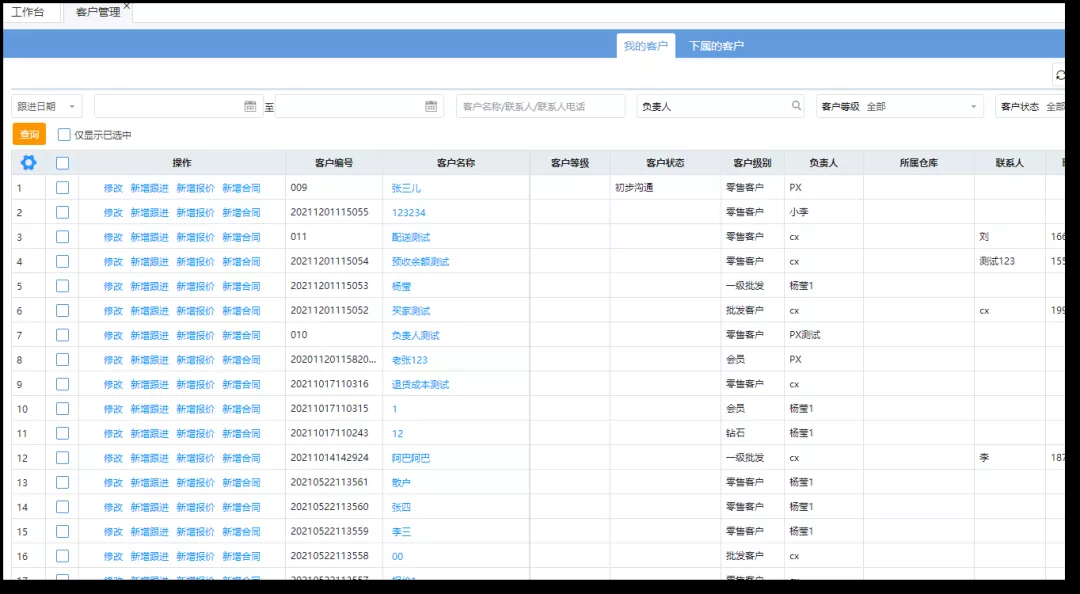Open customer name link 散户
The width and height of the screenshot is (1080, 594).
(x=401, y=482)
